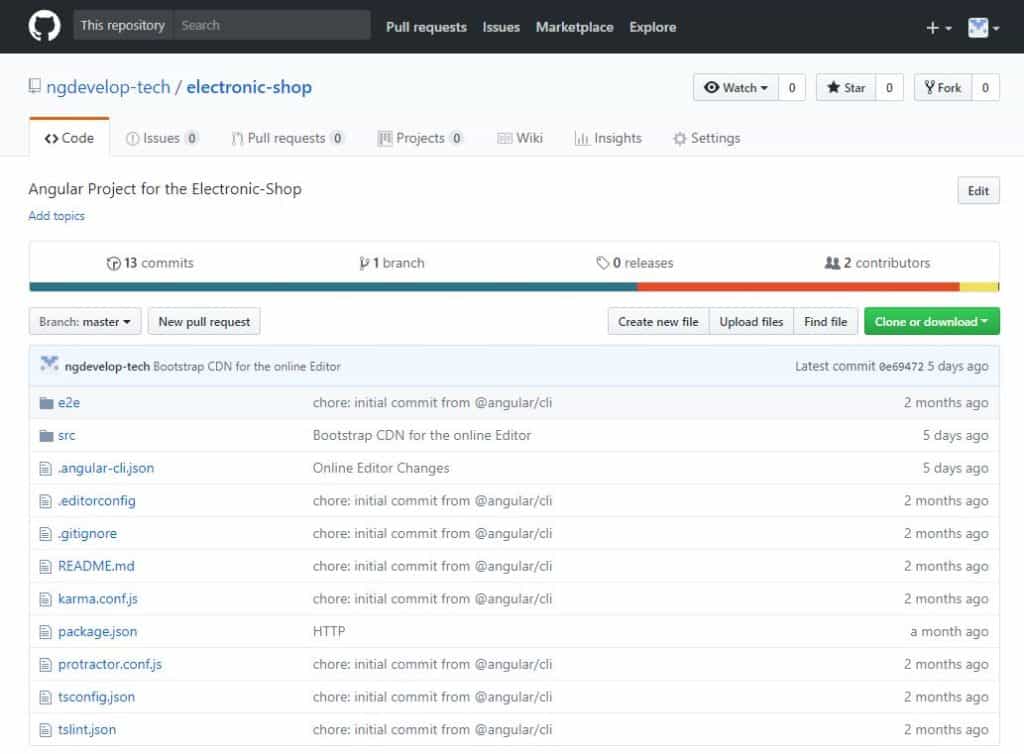
Task: Click the README.md file icon
Action: [45, 566]
